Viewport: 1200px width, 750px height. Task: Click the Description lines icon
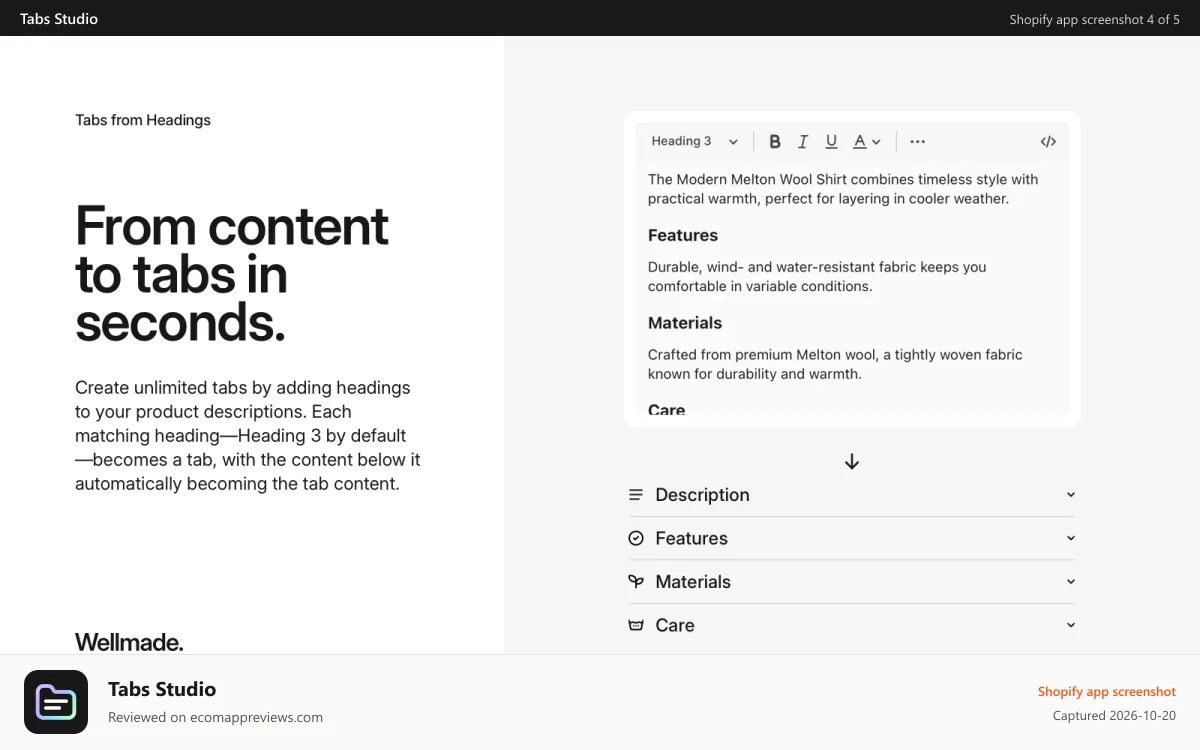click(x=636, y=495)
